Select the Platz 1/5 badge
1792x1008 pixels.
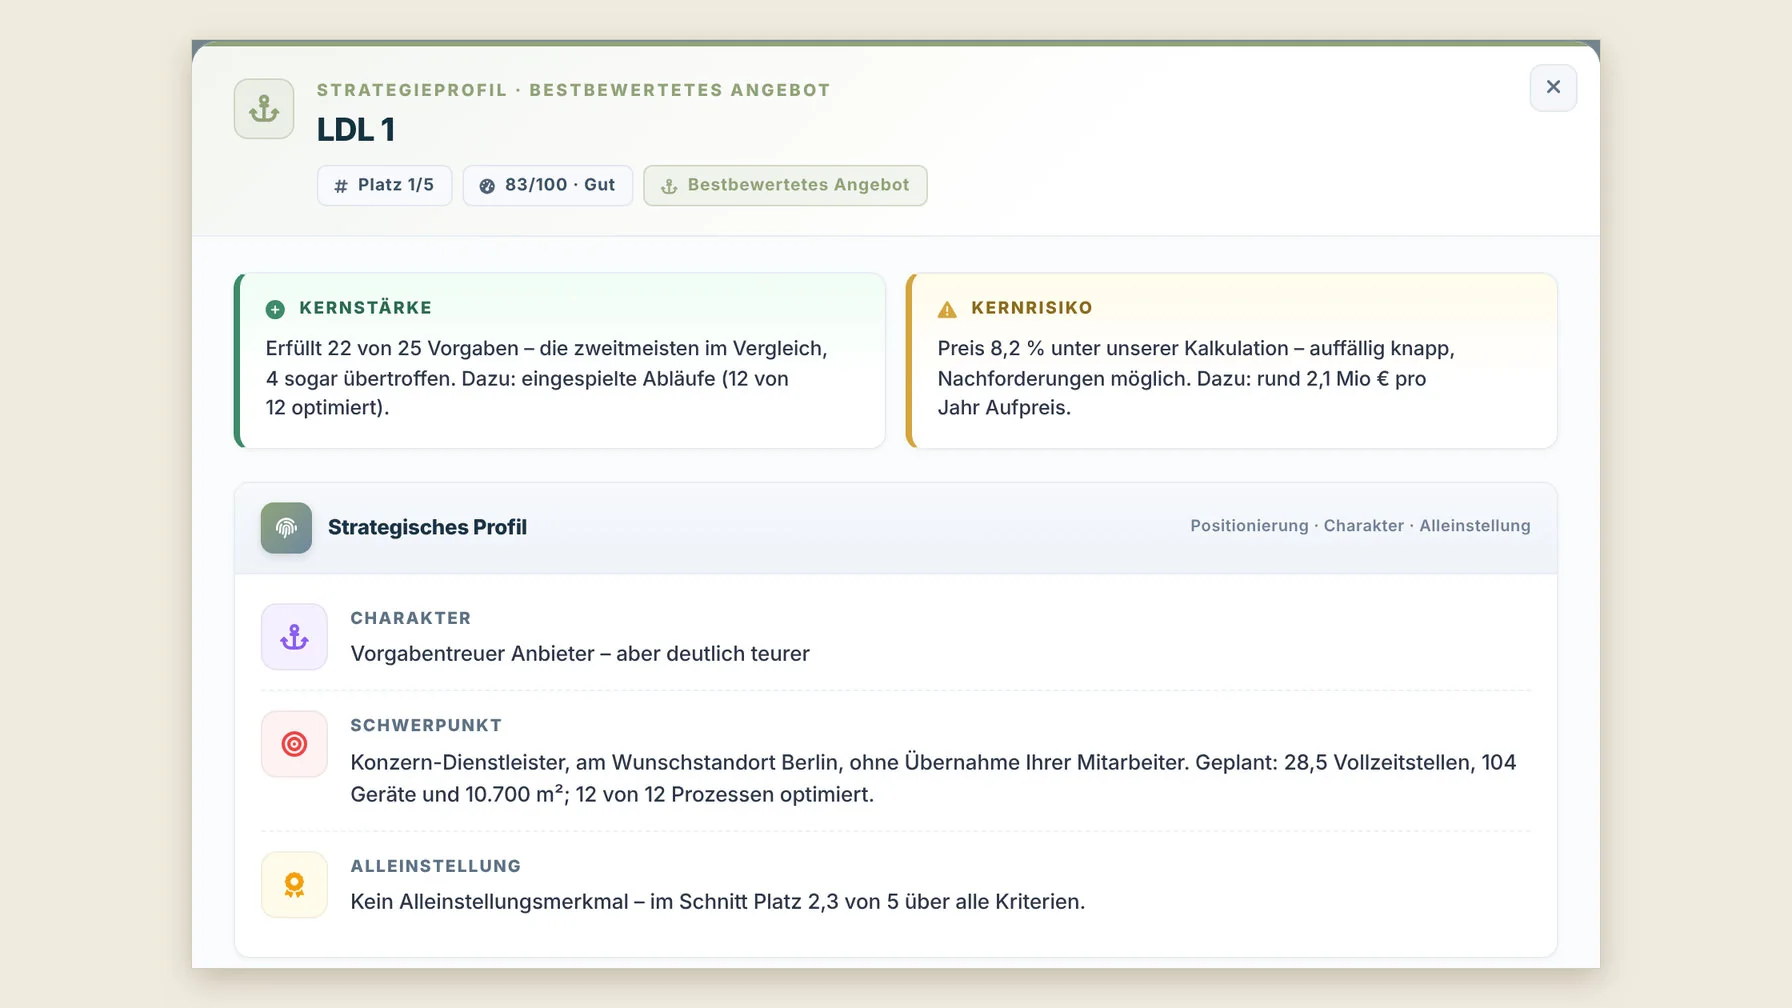[385, 185]
